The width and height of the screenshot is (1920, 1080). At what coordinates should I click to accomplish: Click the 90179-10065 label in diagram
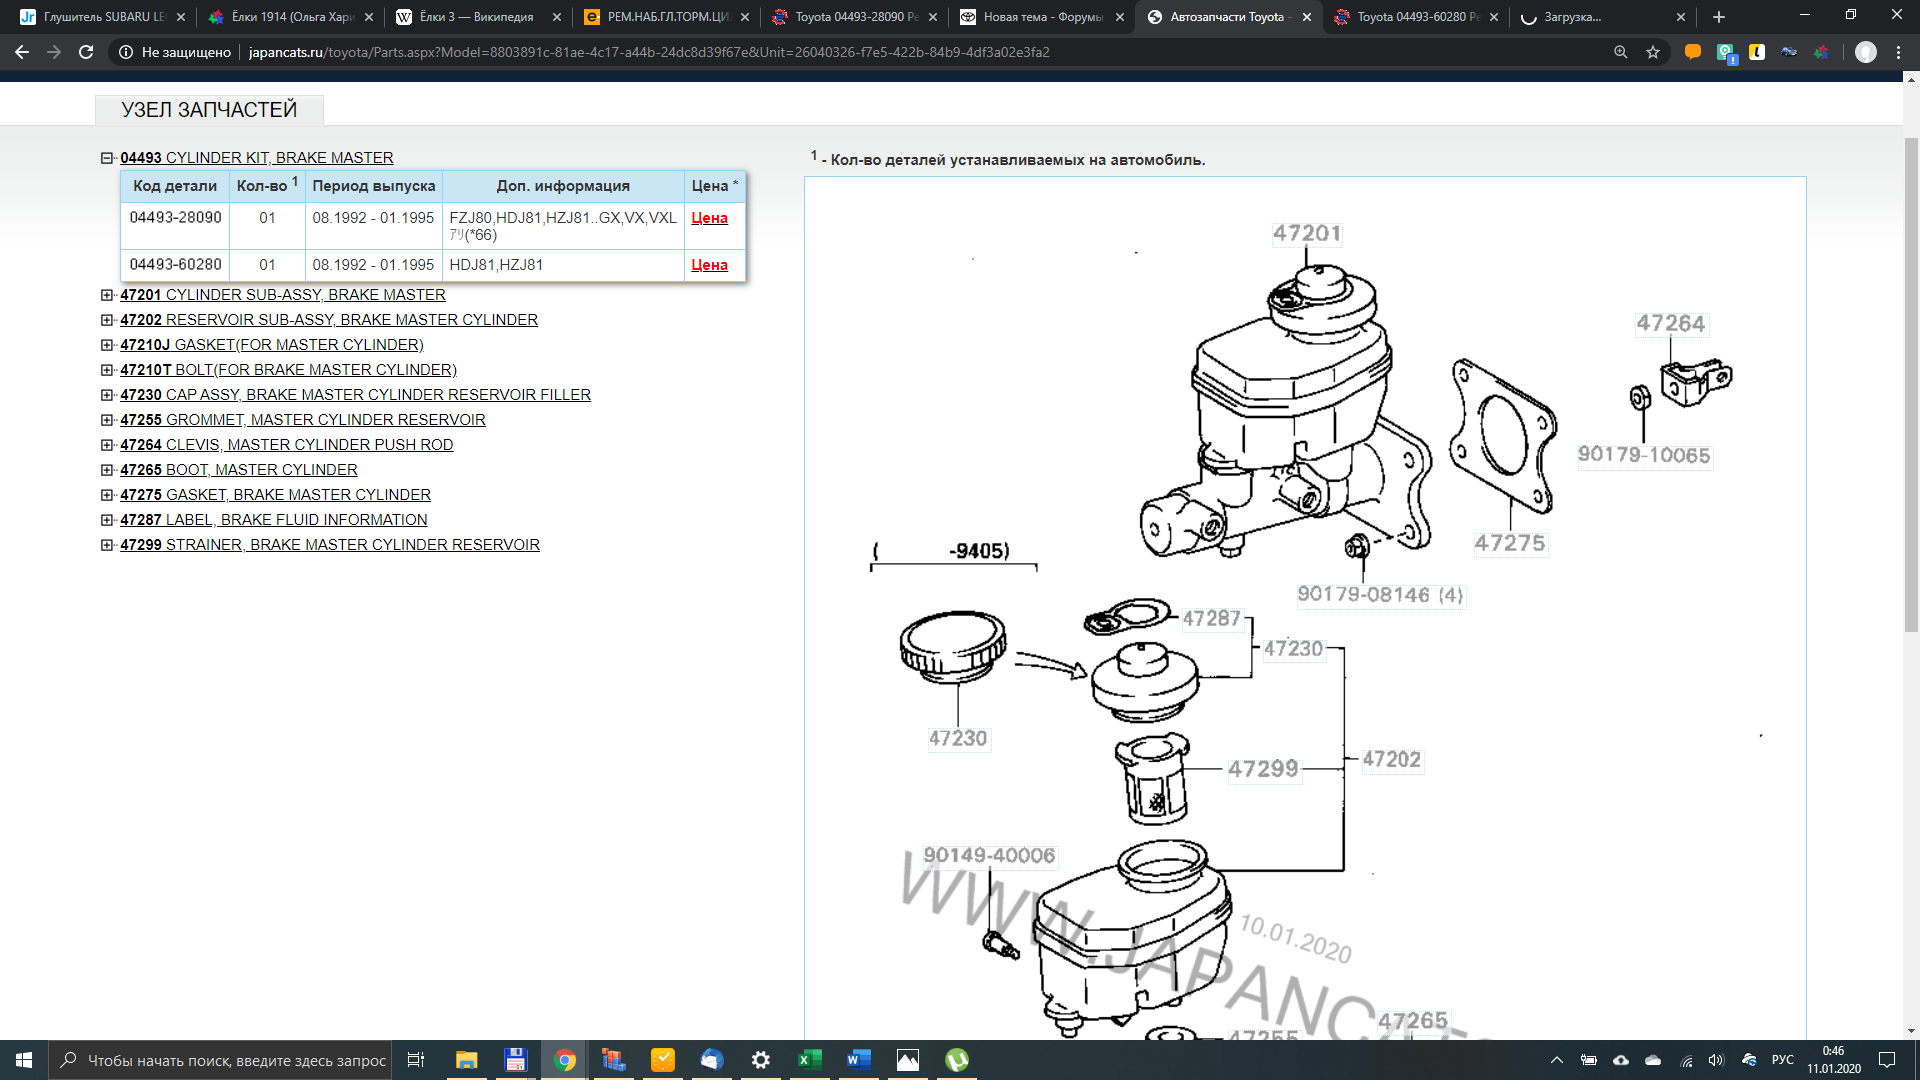pos(1644,455)
